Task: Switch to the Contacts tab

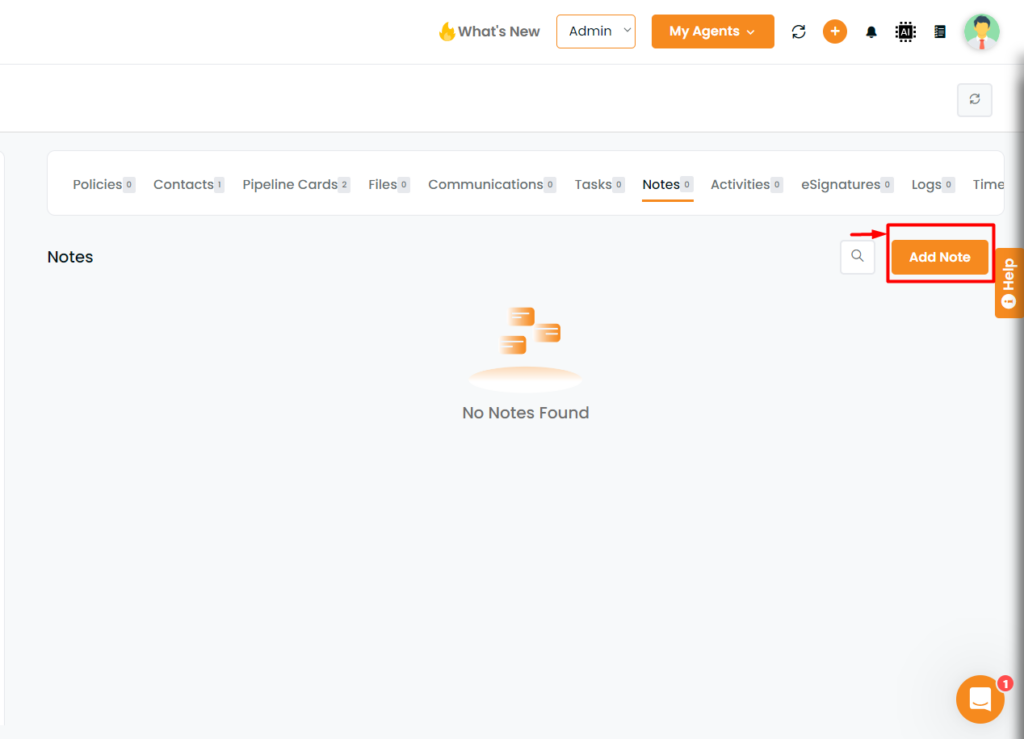Action: (189, 185)
